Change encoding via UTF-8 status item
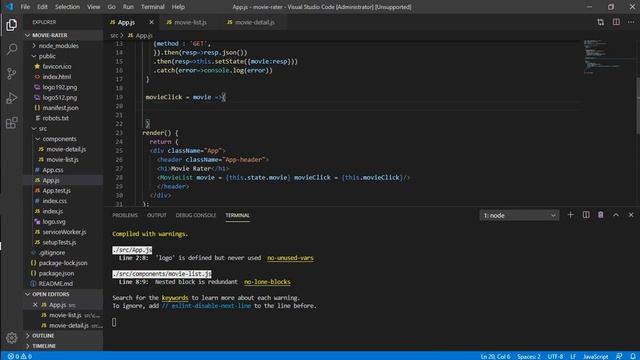Screen dimensions: 640x360 (x=555, y=356)
